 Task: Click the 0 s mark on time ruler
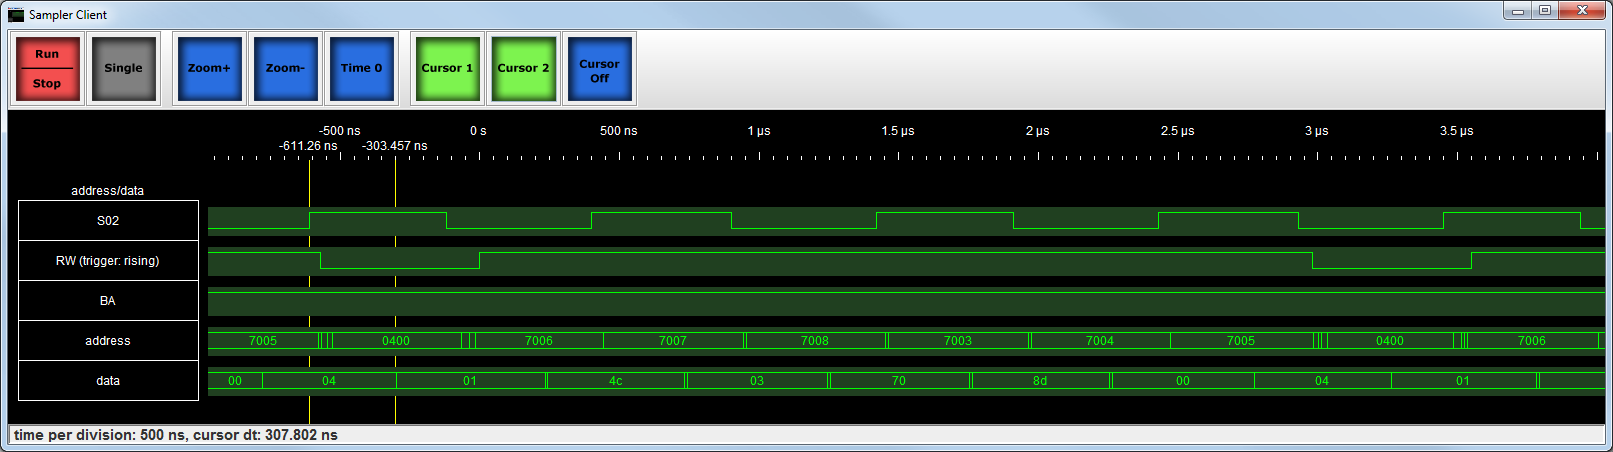click(478, 131)
